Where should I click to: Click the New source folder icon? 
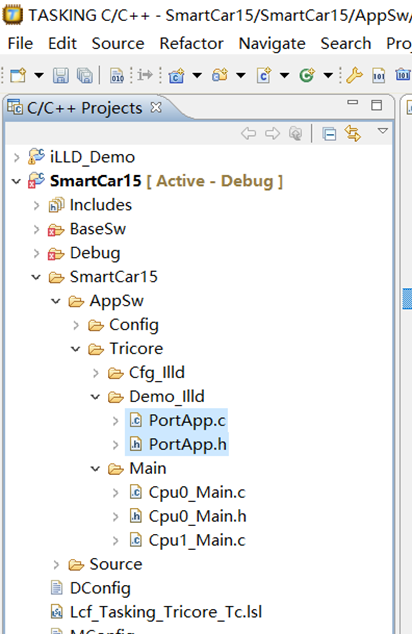pos(220,75)
